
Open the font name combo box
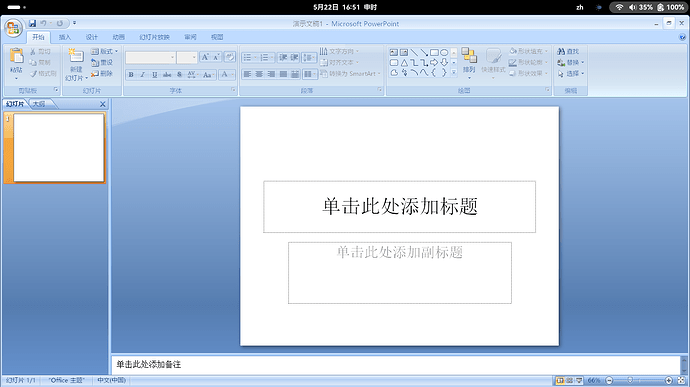coord(150,57)
